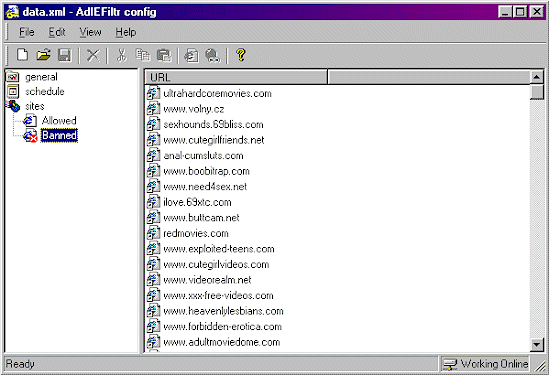Click the icon beside ultrahardcoremovies.com
This screenshot has width=550, height=376.
click(x=153, y=93)
